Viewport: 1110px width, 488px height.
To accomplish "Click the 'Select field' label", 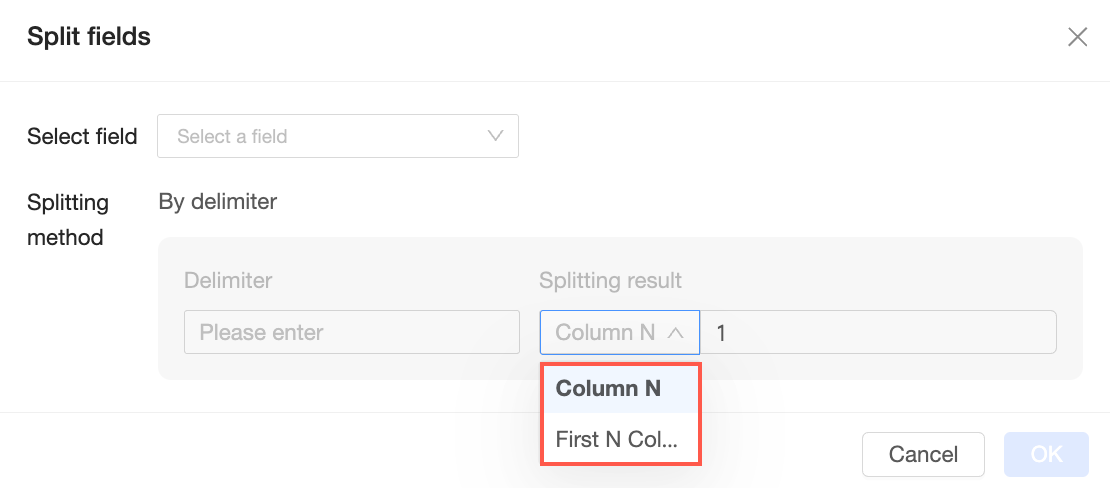I will 82,137.
